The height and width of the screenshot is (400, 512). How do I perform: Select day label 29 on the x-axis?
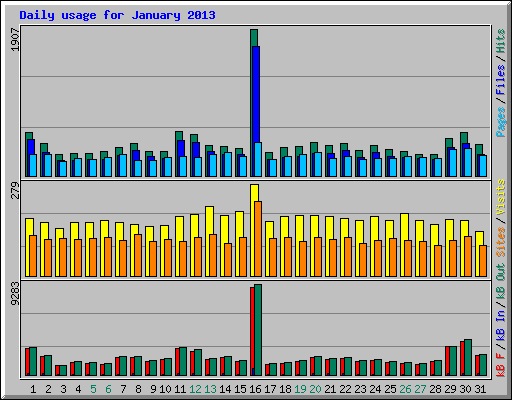tap(450, 389)
